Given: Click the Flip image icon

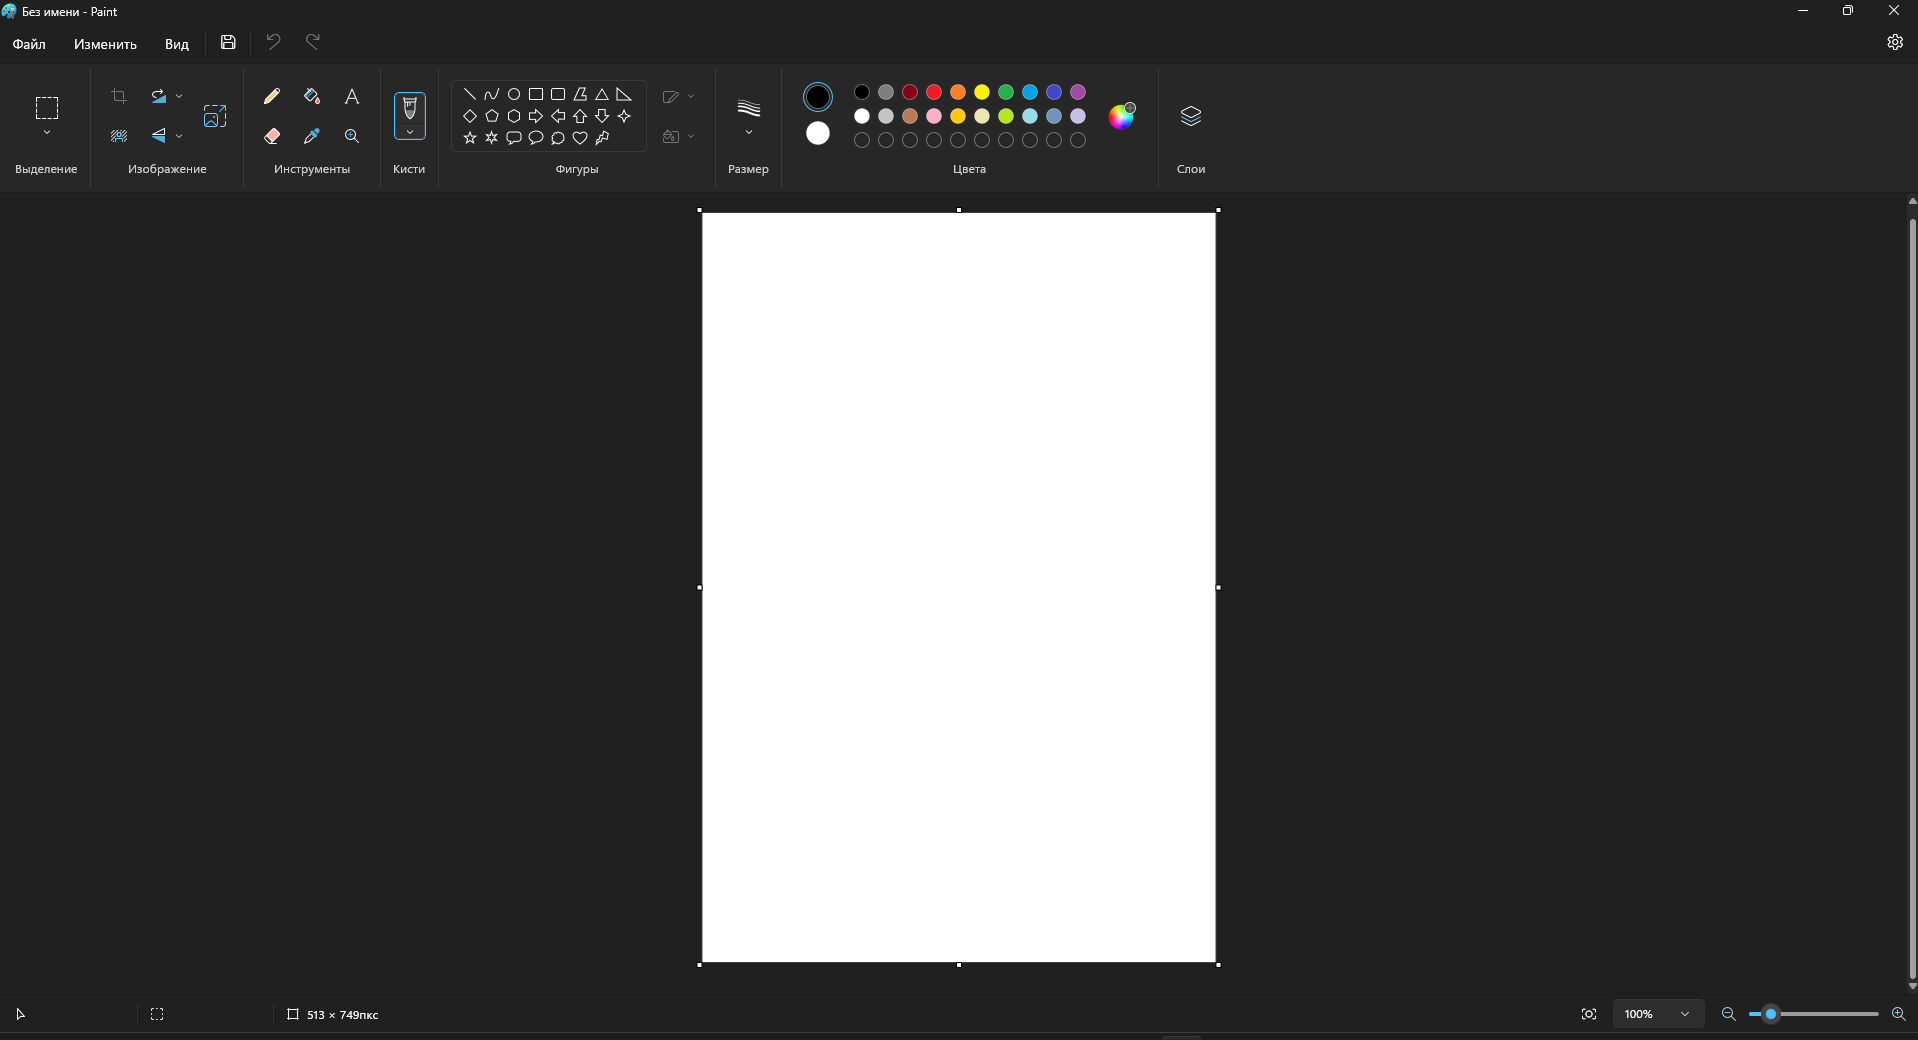Looking at the screenshot, I should 158,136.
